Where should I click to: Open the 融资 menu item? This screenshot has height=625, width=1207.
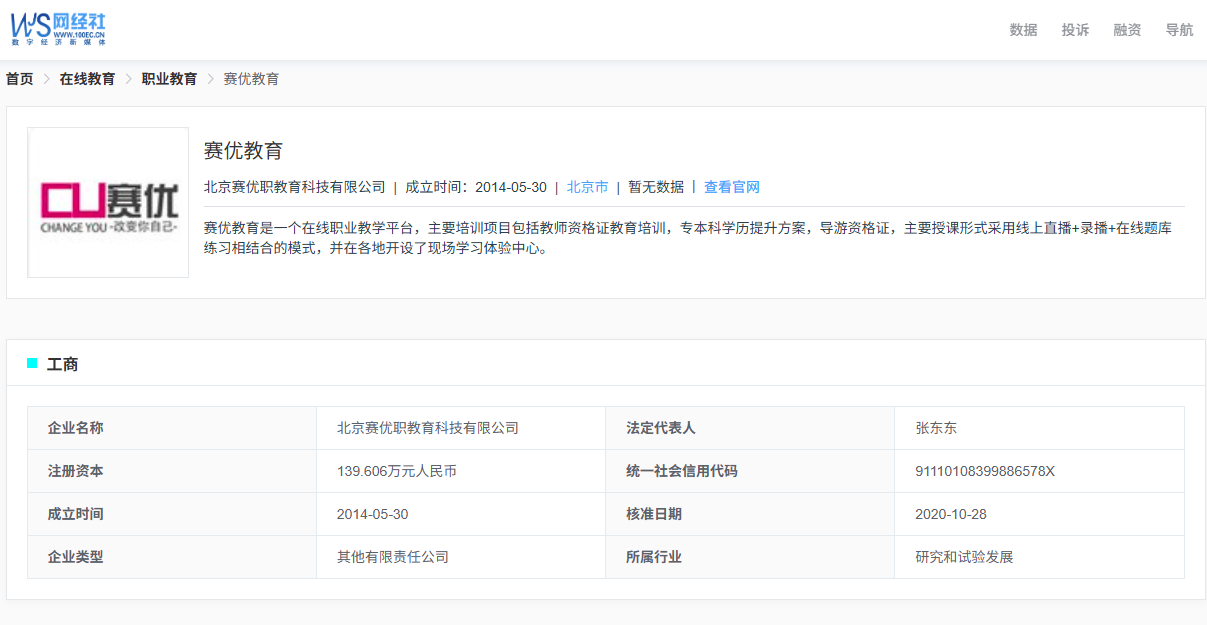coord(1128,30)
